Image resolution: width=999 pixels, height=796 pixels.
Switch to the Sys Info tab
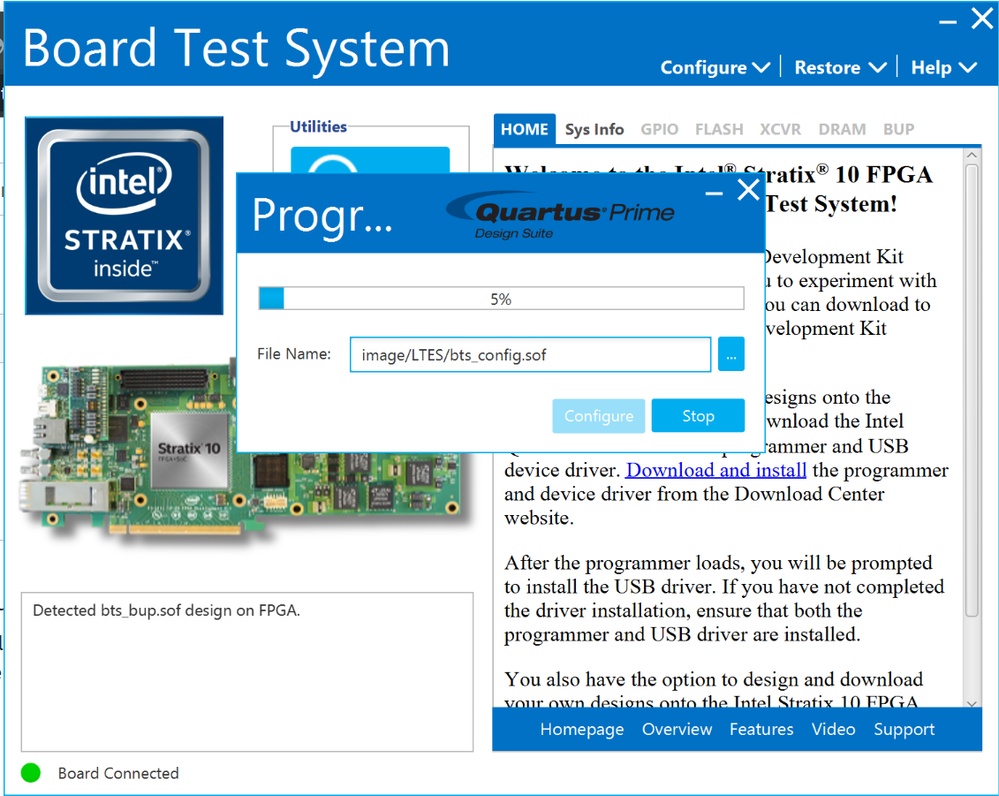pos(594,129)
